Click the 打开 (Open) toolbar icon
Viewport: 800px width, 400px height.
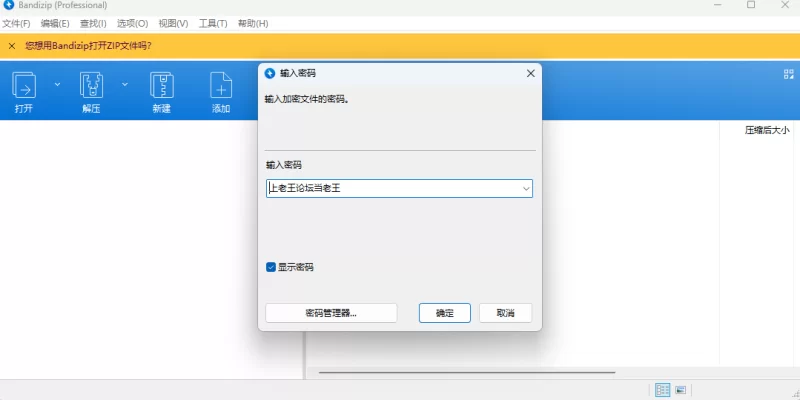[24, 85]
